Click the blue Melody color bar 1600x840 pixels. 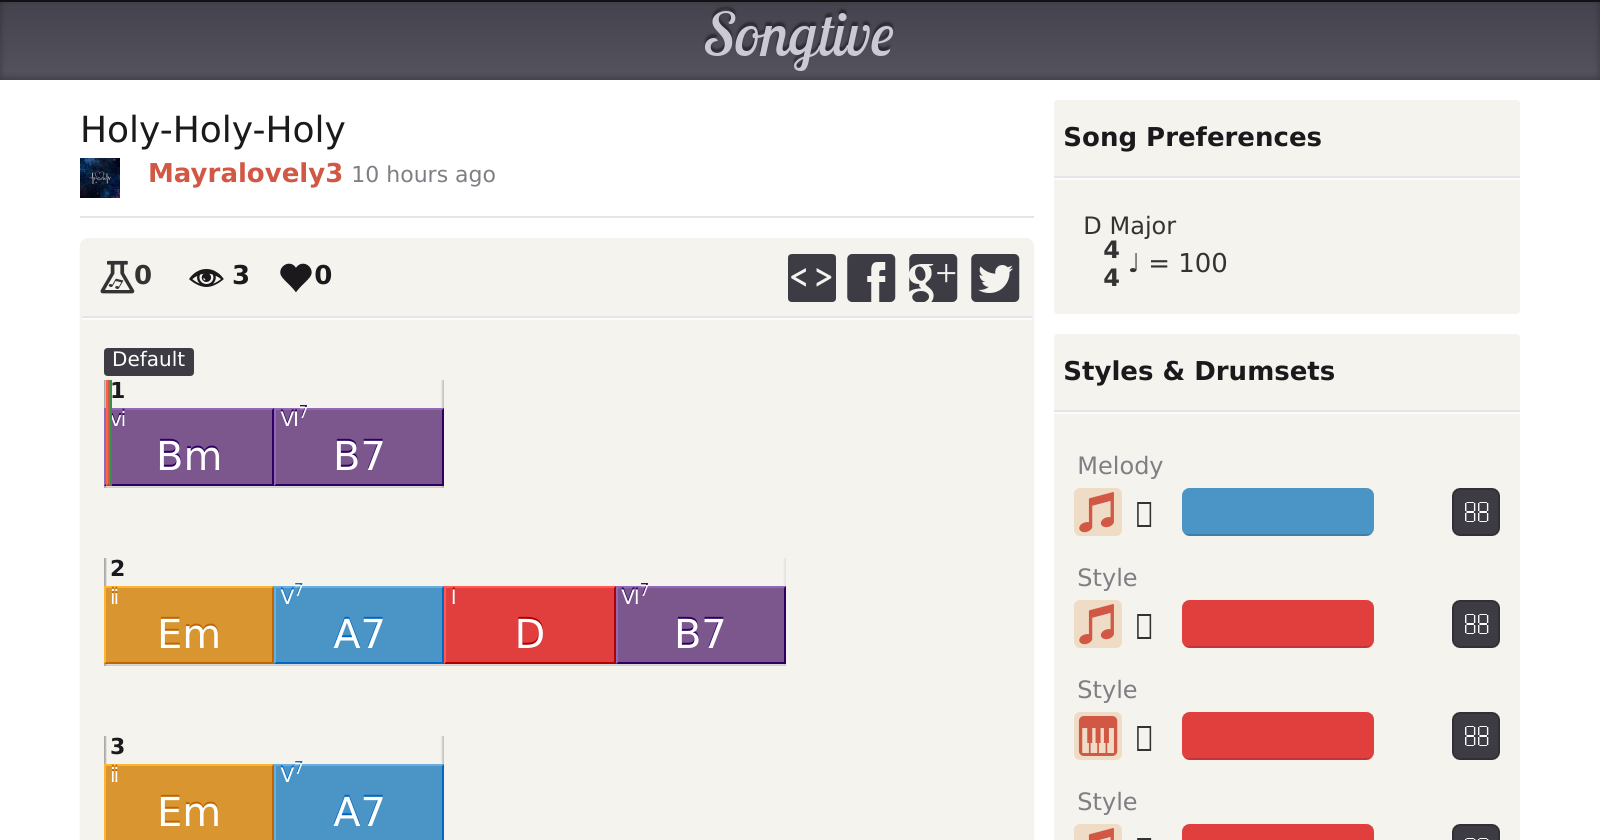pyautogui.click(x=1277, y=512)
